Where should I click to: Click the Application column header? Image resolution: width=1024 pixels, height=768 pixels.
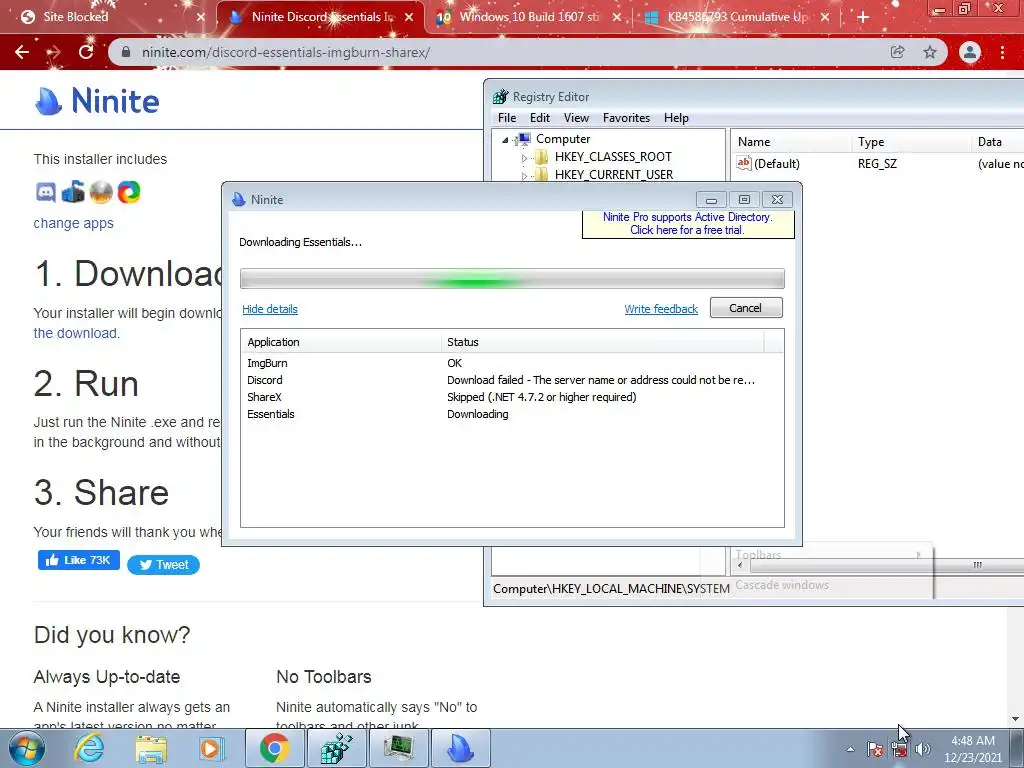pos(341,342)
